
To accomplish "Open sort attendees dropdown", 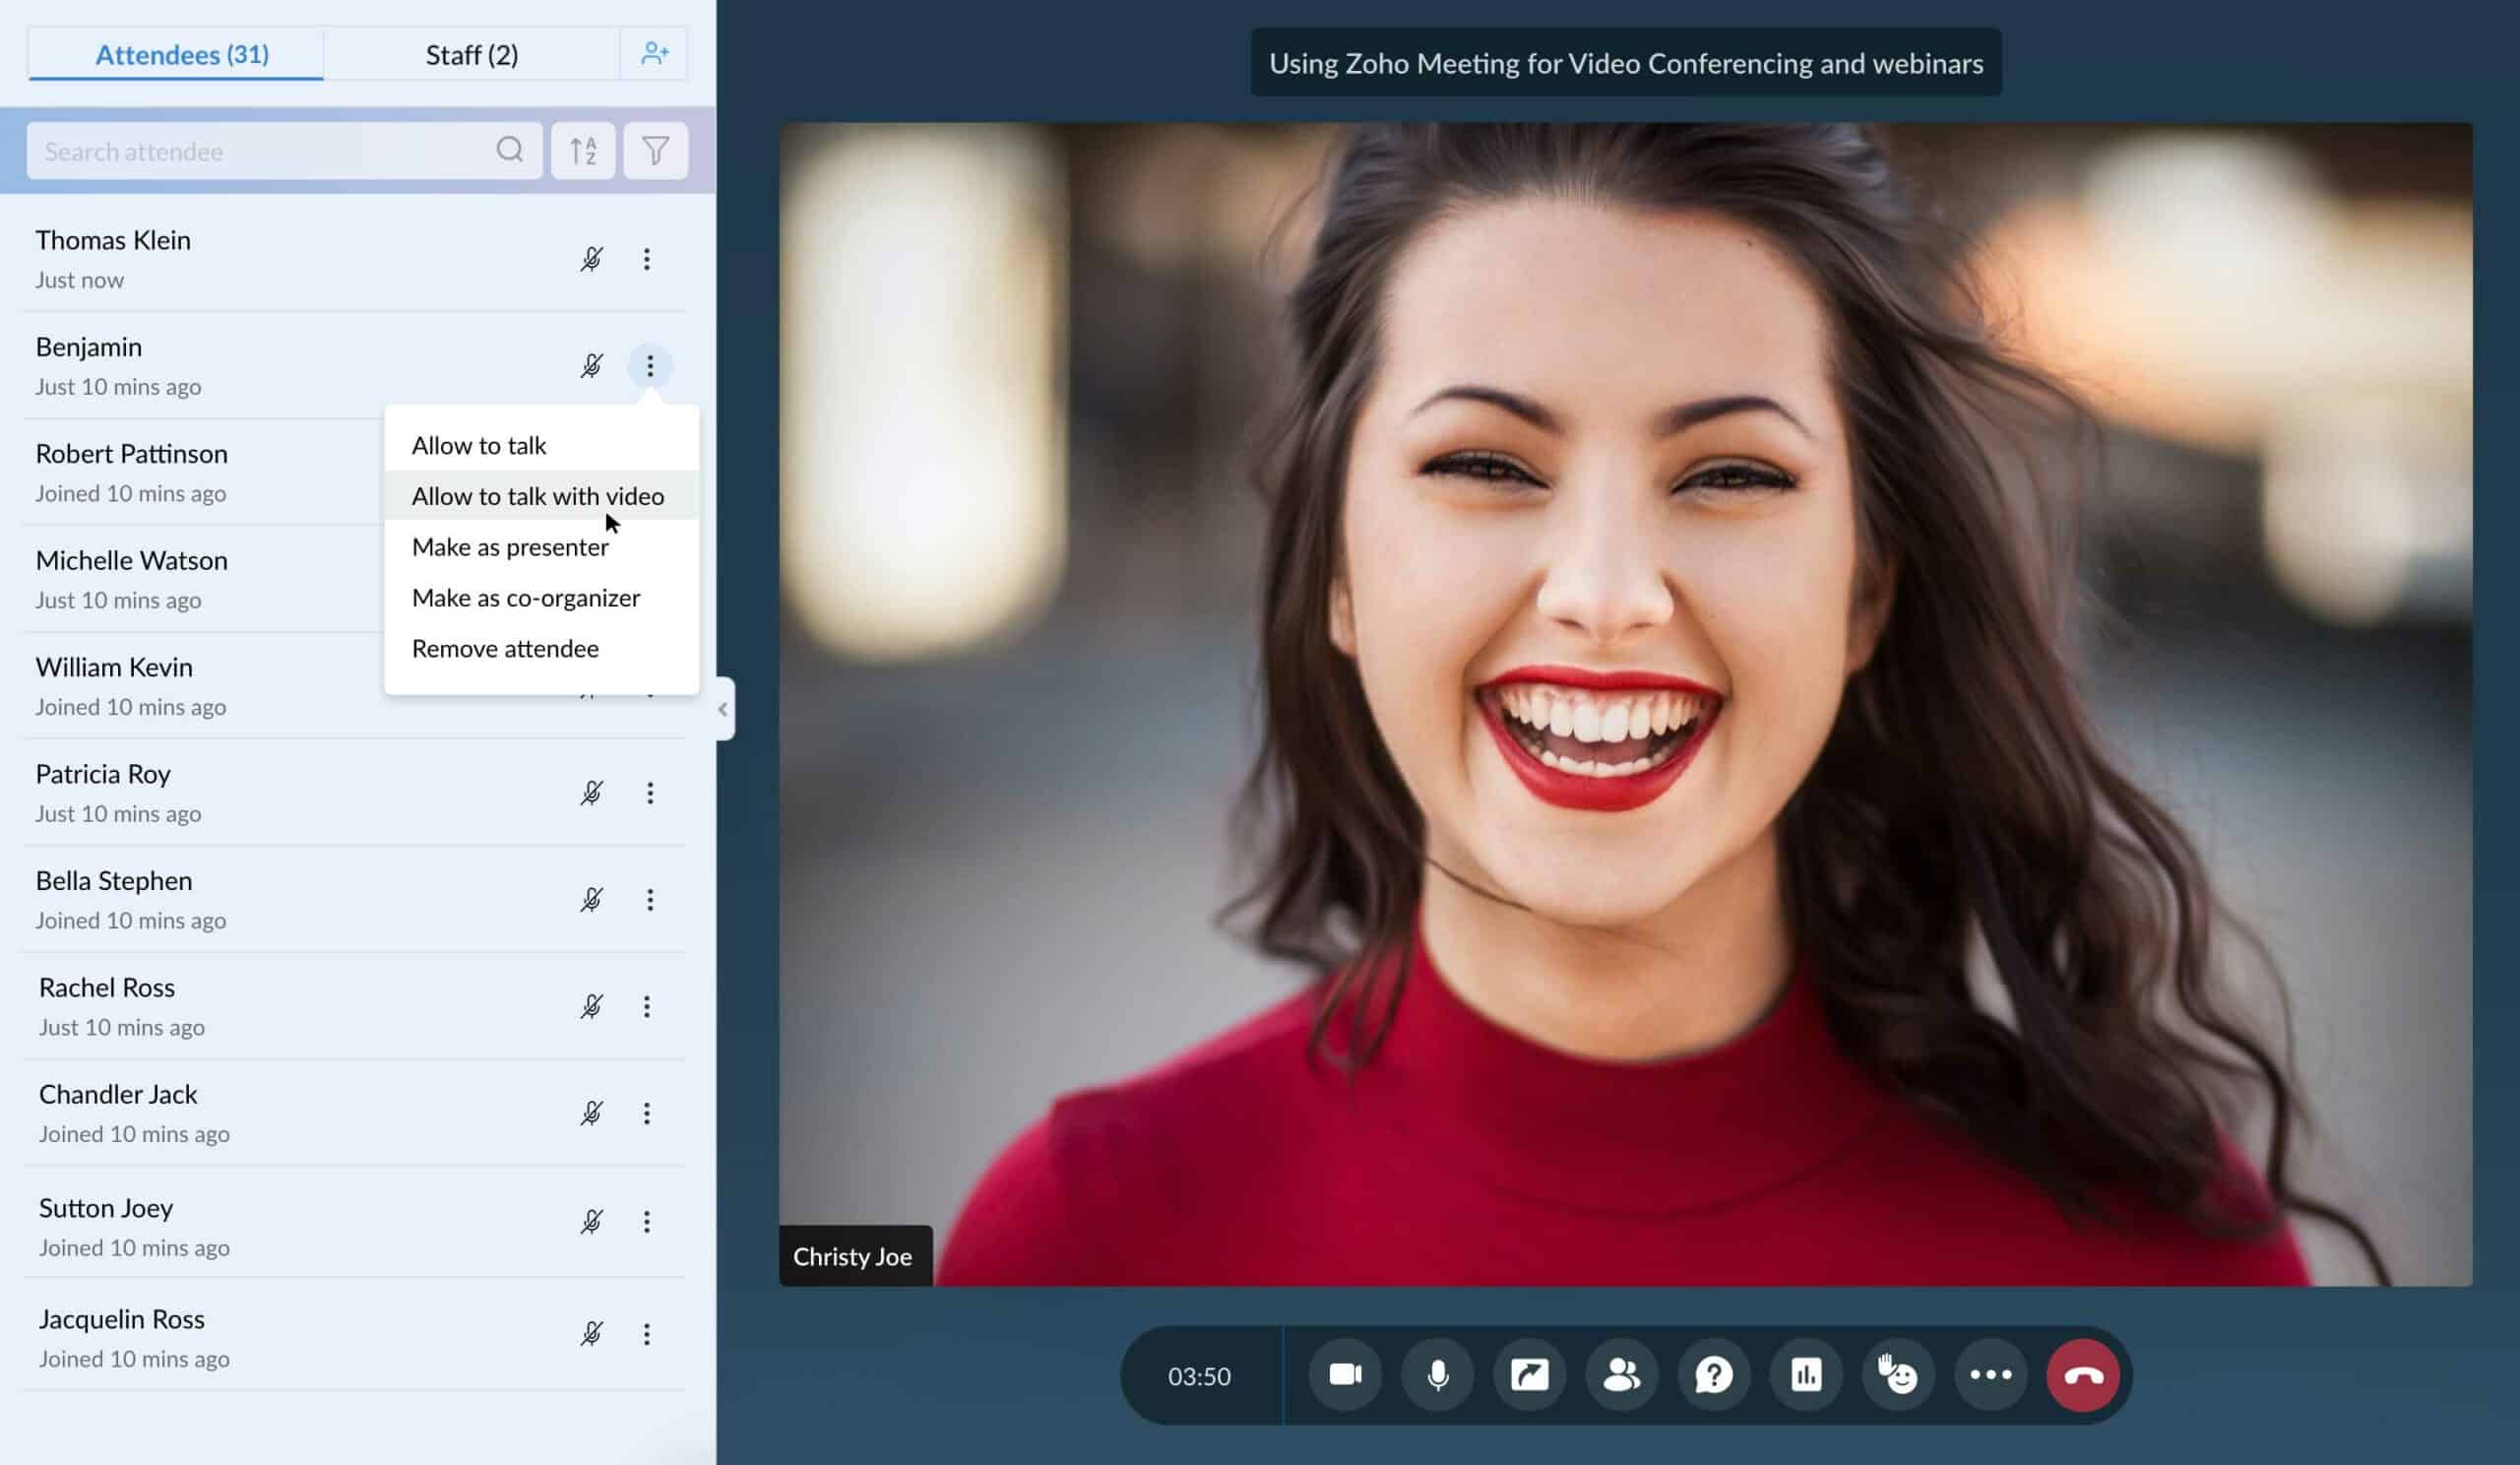I will [584, 150].
